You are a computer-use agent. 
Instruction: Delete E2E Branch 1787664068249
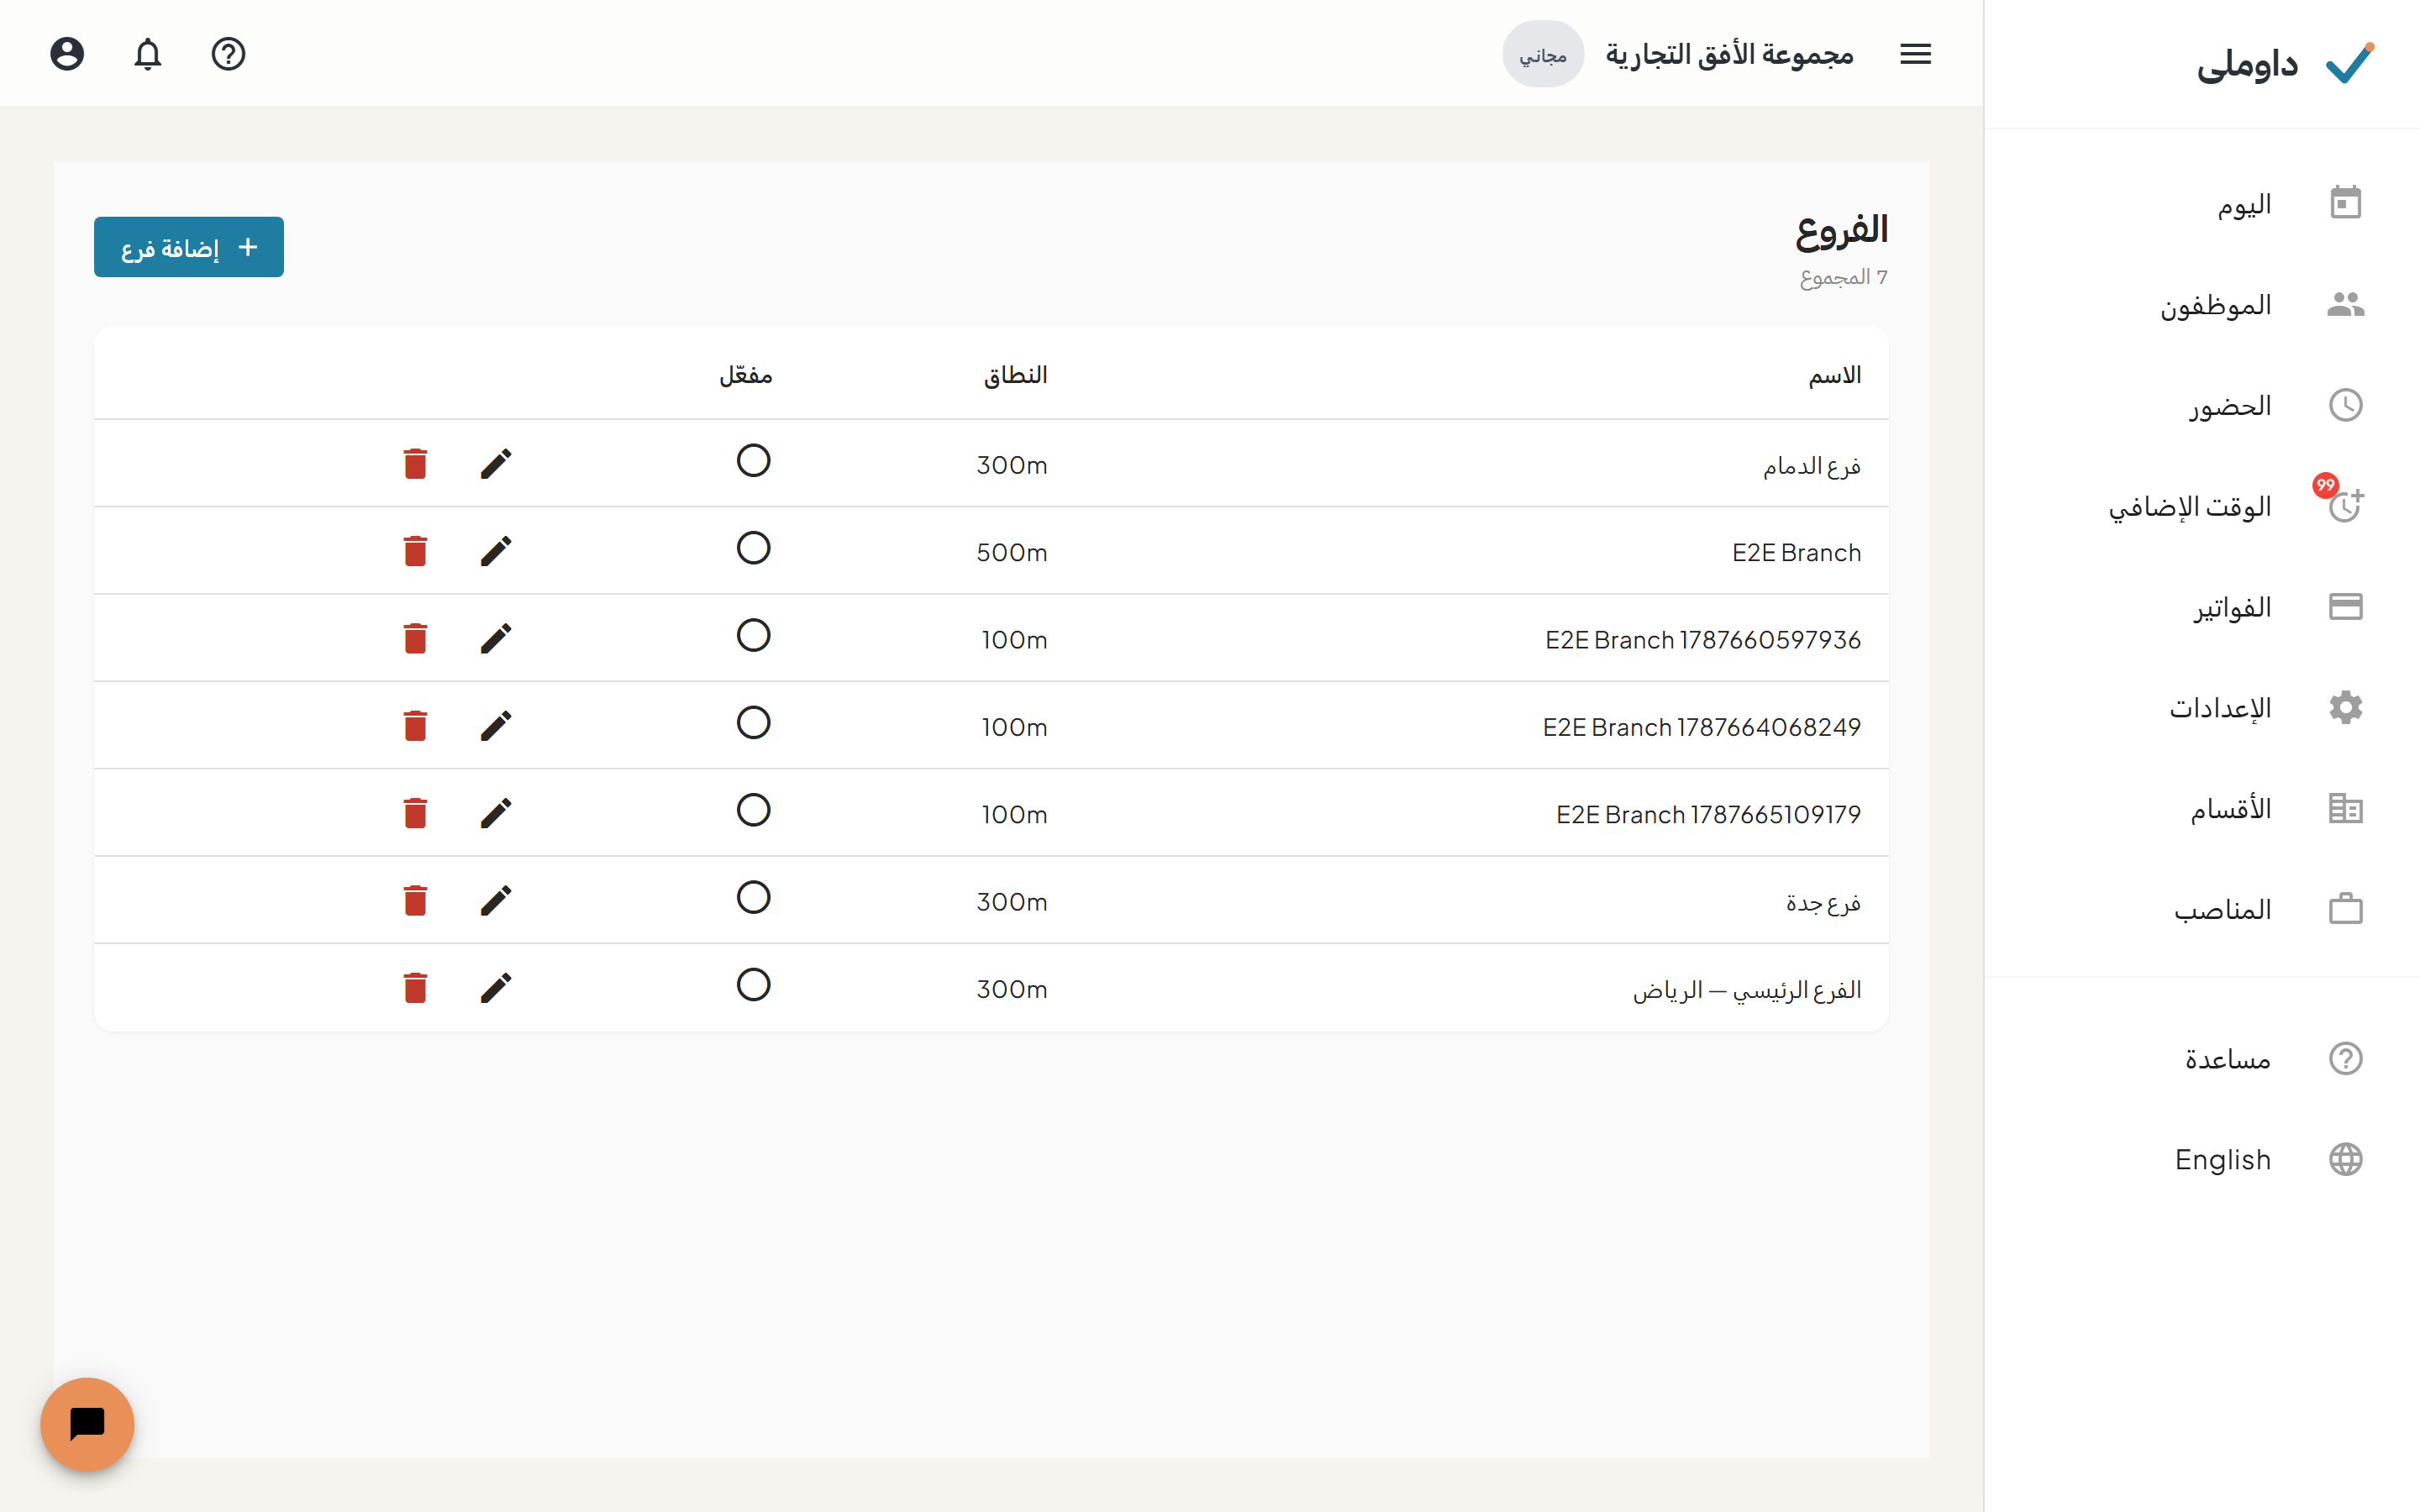click(x=415, y=725)
